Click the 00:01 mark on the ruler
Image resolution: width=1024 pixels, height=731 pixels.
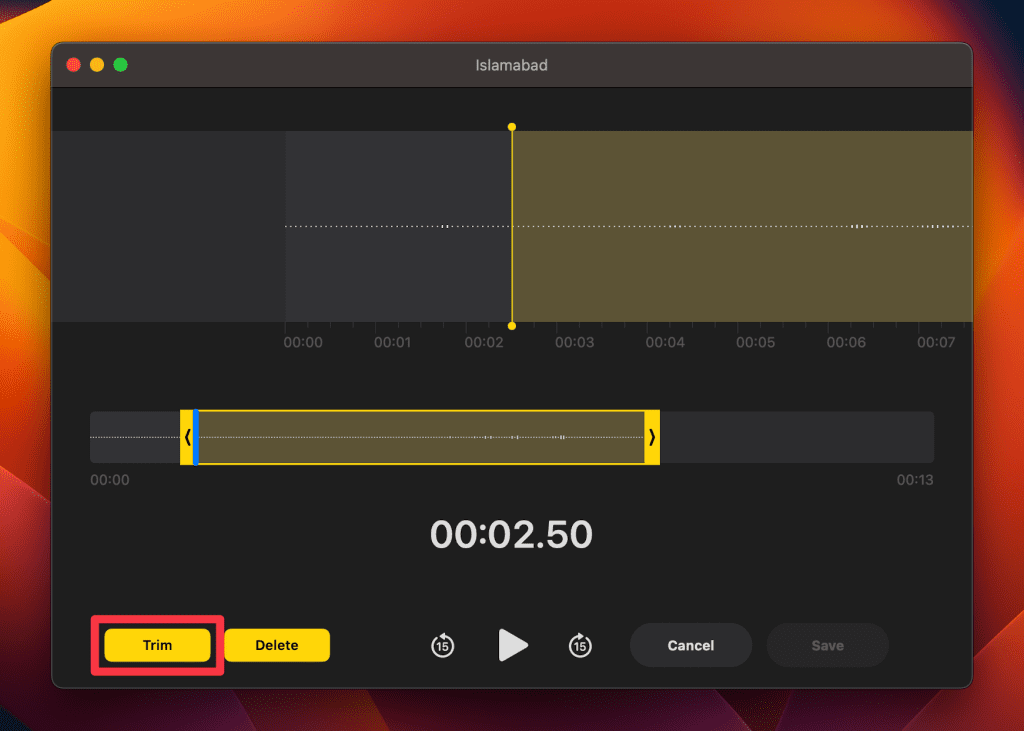[x=393, y=342]
